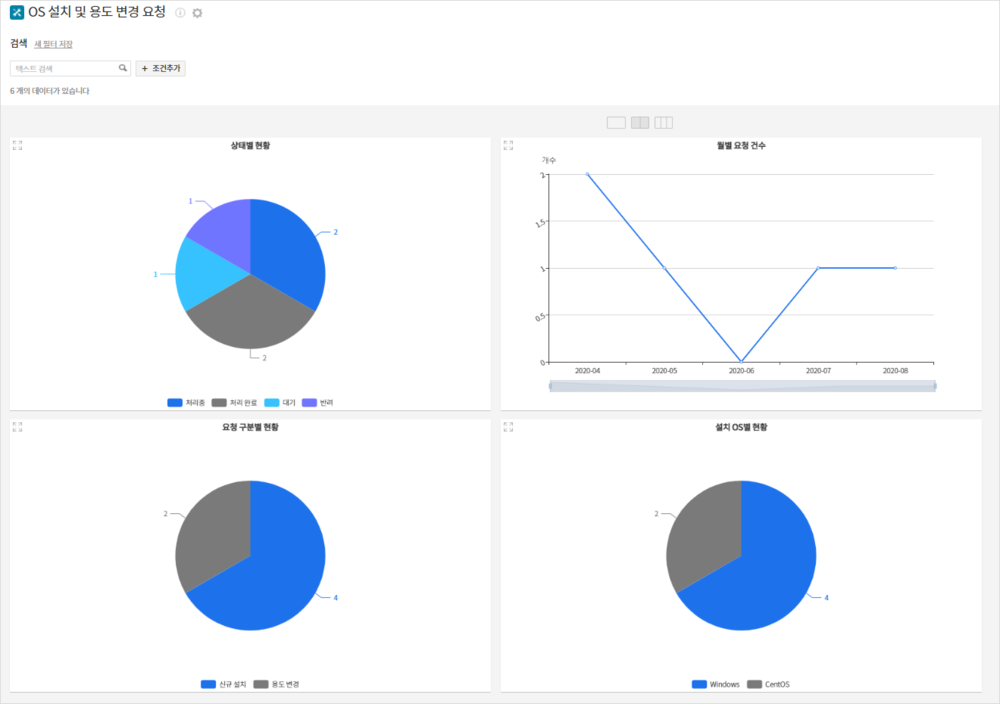Click the 2020-06 axis label
The width and height of the screenshot is (1000, 704).
(741, 370)
